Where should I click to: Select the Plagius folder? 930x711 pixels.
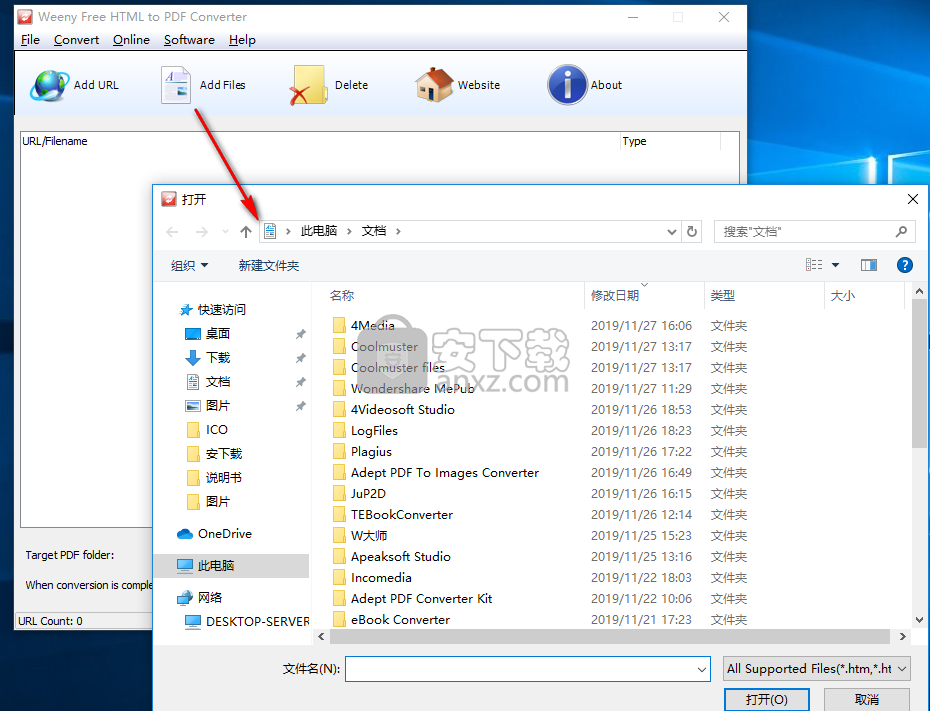click(x=371, y=452)
